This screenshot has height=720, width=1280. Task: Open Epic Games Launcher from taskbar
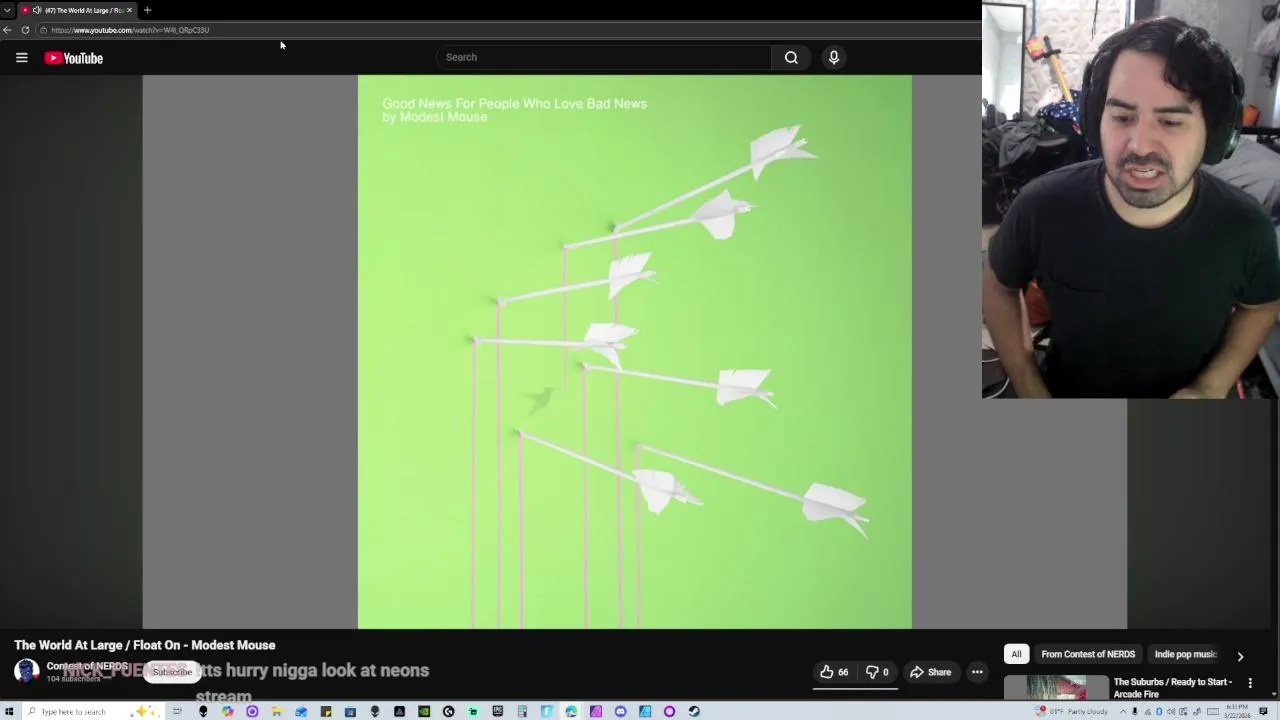497,711
